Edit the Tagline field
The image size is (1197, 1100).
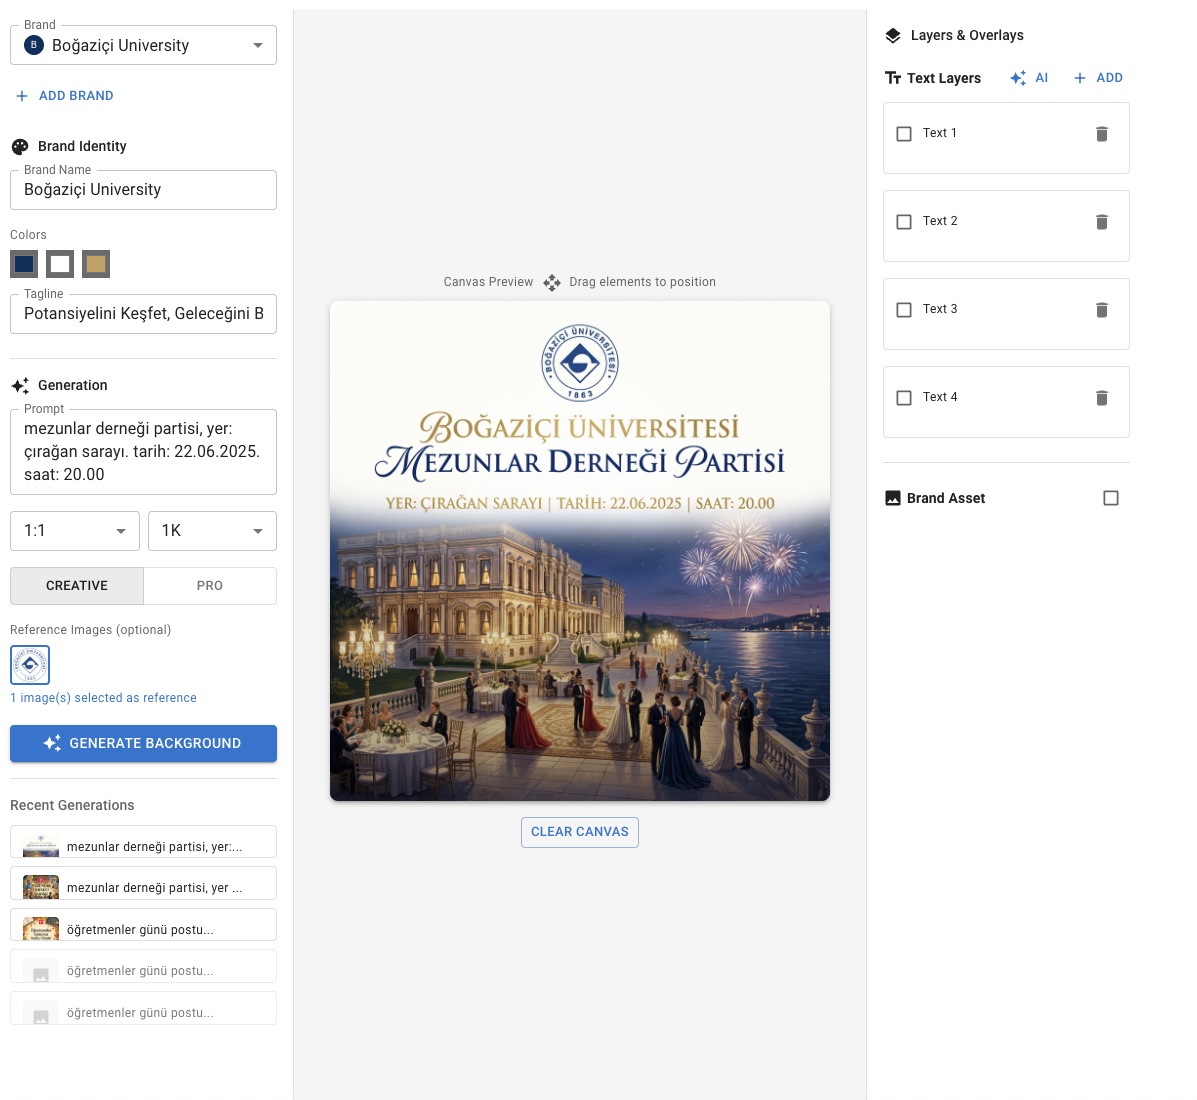[x=144, y=314]
